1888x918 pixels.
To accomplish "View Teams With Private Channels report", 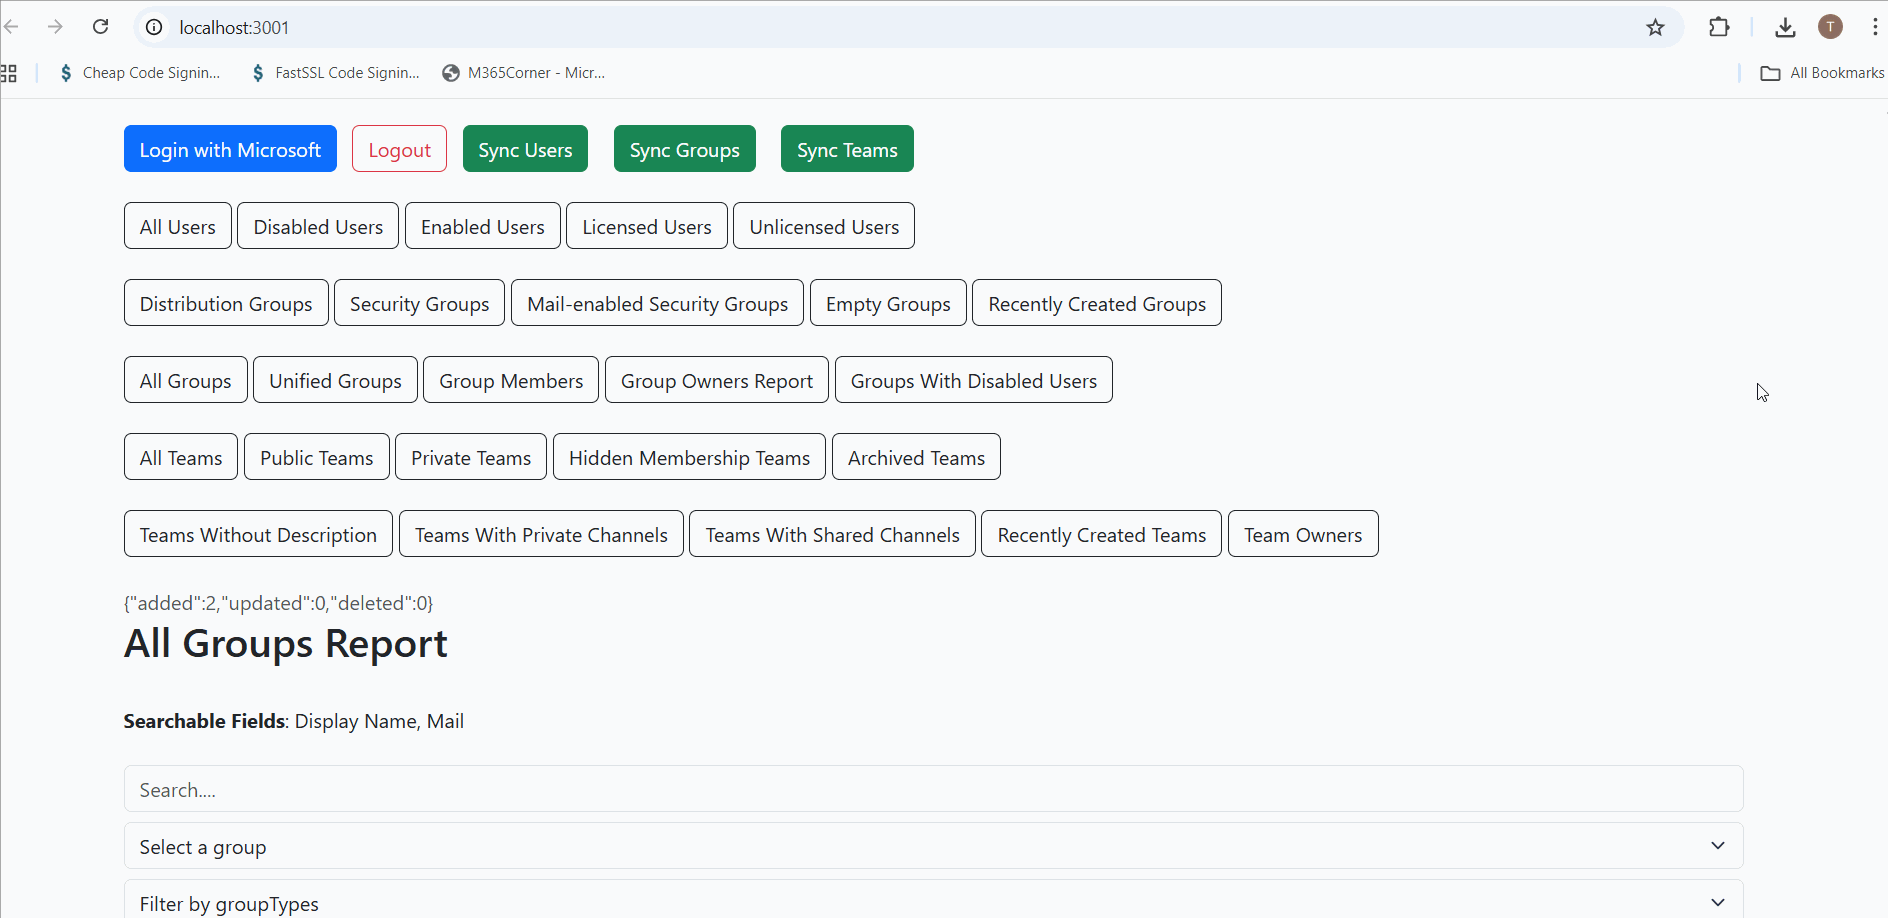I will (541, 534).
